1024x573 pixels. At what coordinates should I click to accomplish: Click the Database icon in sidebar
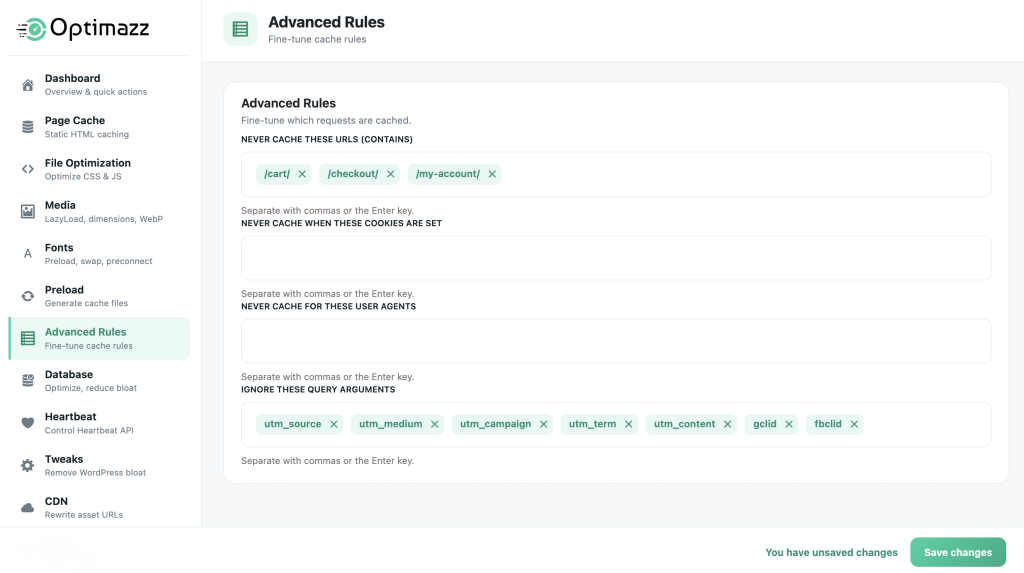[27, 380]
